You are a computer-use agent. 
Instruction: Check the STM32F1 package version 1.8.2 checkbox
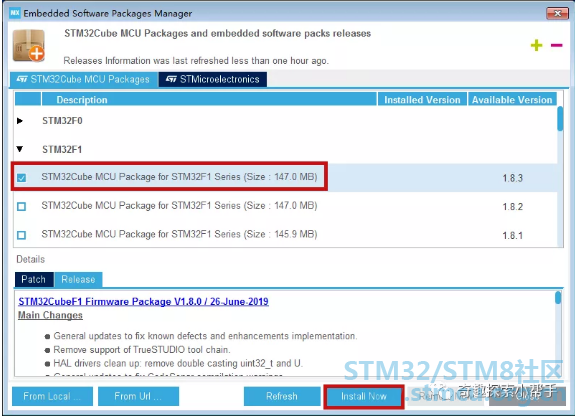[x=22, y=206]
